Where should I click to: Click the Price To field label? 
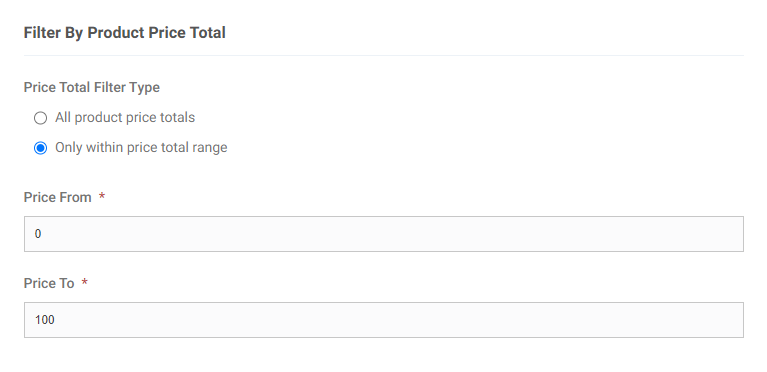[x=48, y=283]
